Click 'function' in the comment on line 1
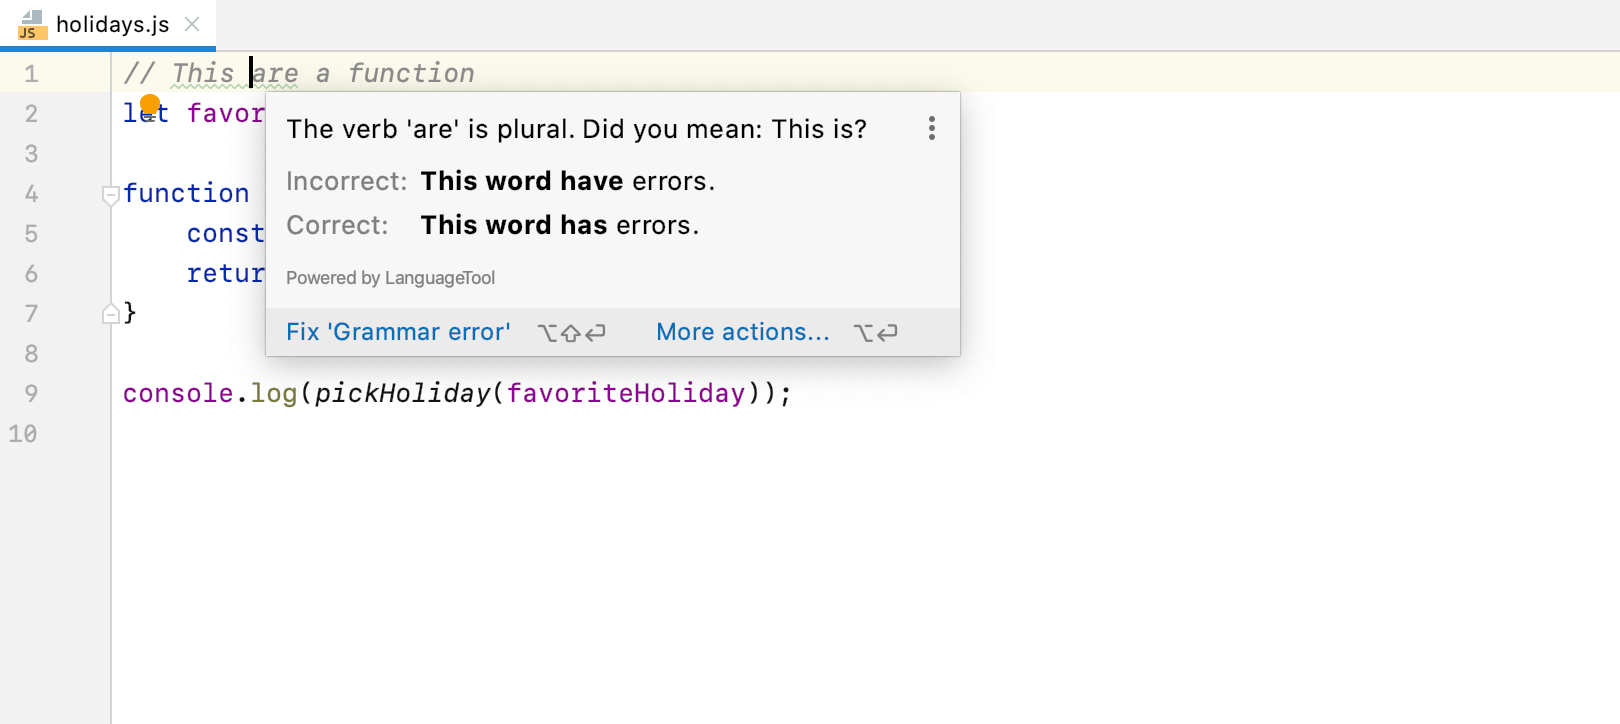 pos(411,74)
